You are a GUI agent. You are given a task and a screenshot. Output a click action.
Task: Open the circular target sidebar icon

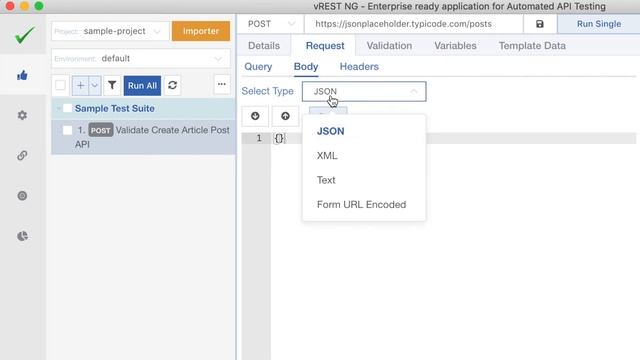pos(22,196)
